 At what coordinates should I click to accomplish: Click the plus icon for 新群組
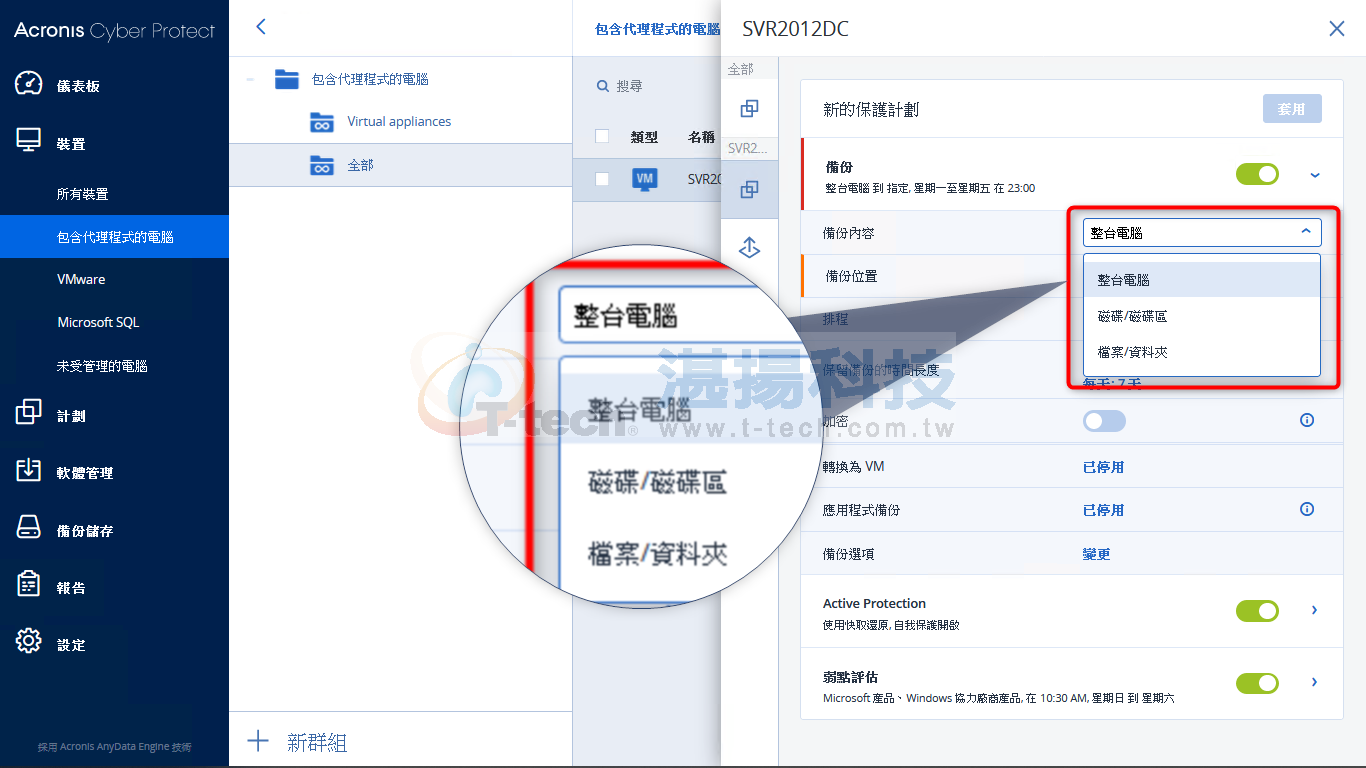point(258,741)
